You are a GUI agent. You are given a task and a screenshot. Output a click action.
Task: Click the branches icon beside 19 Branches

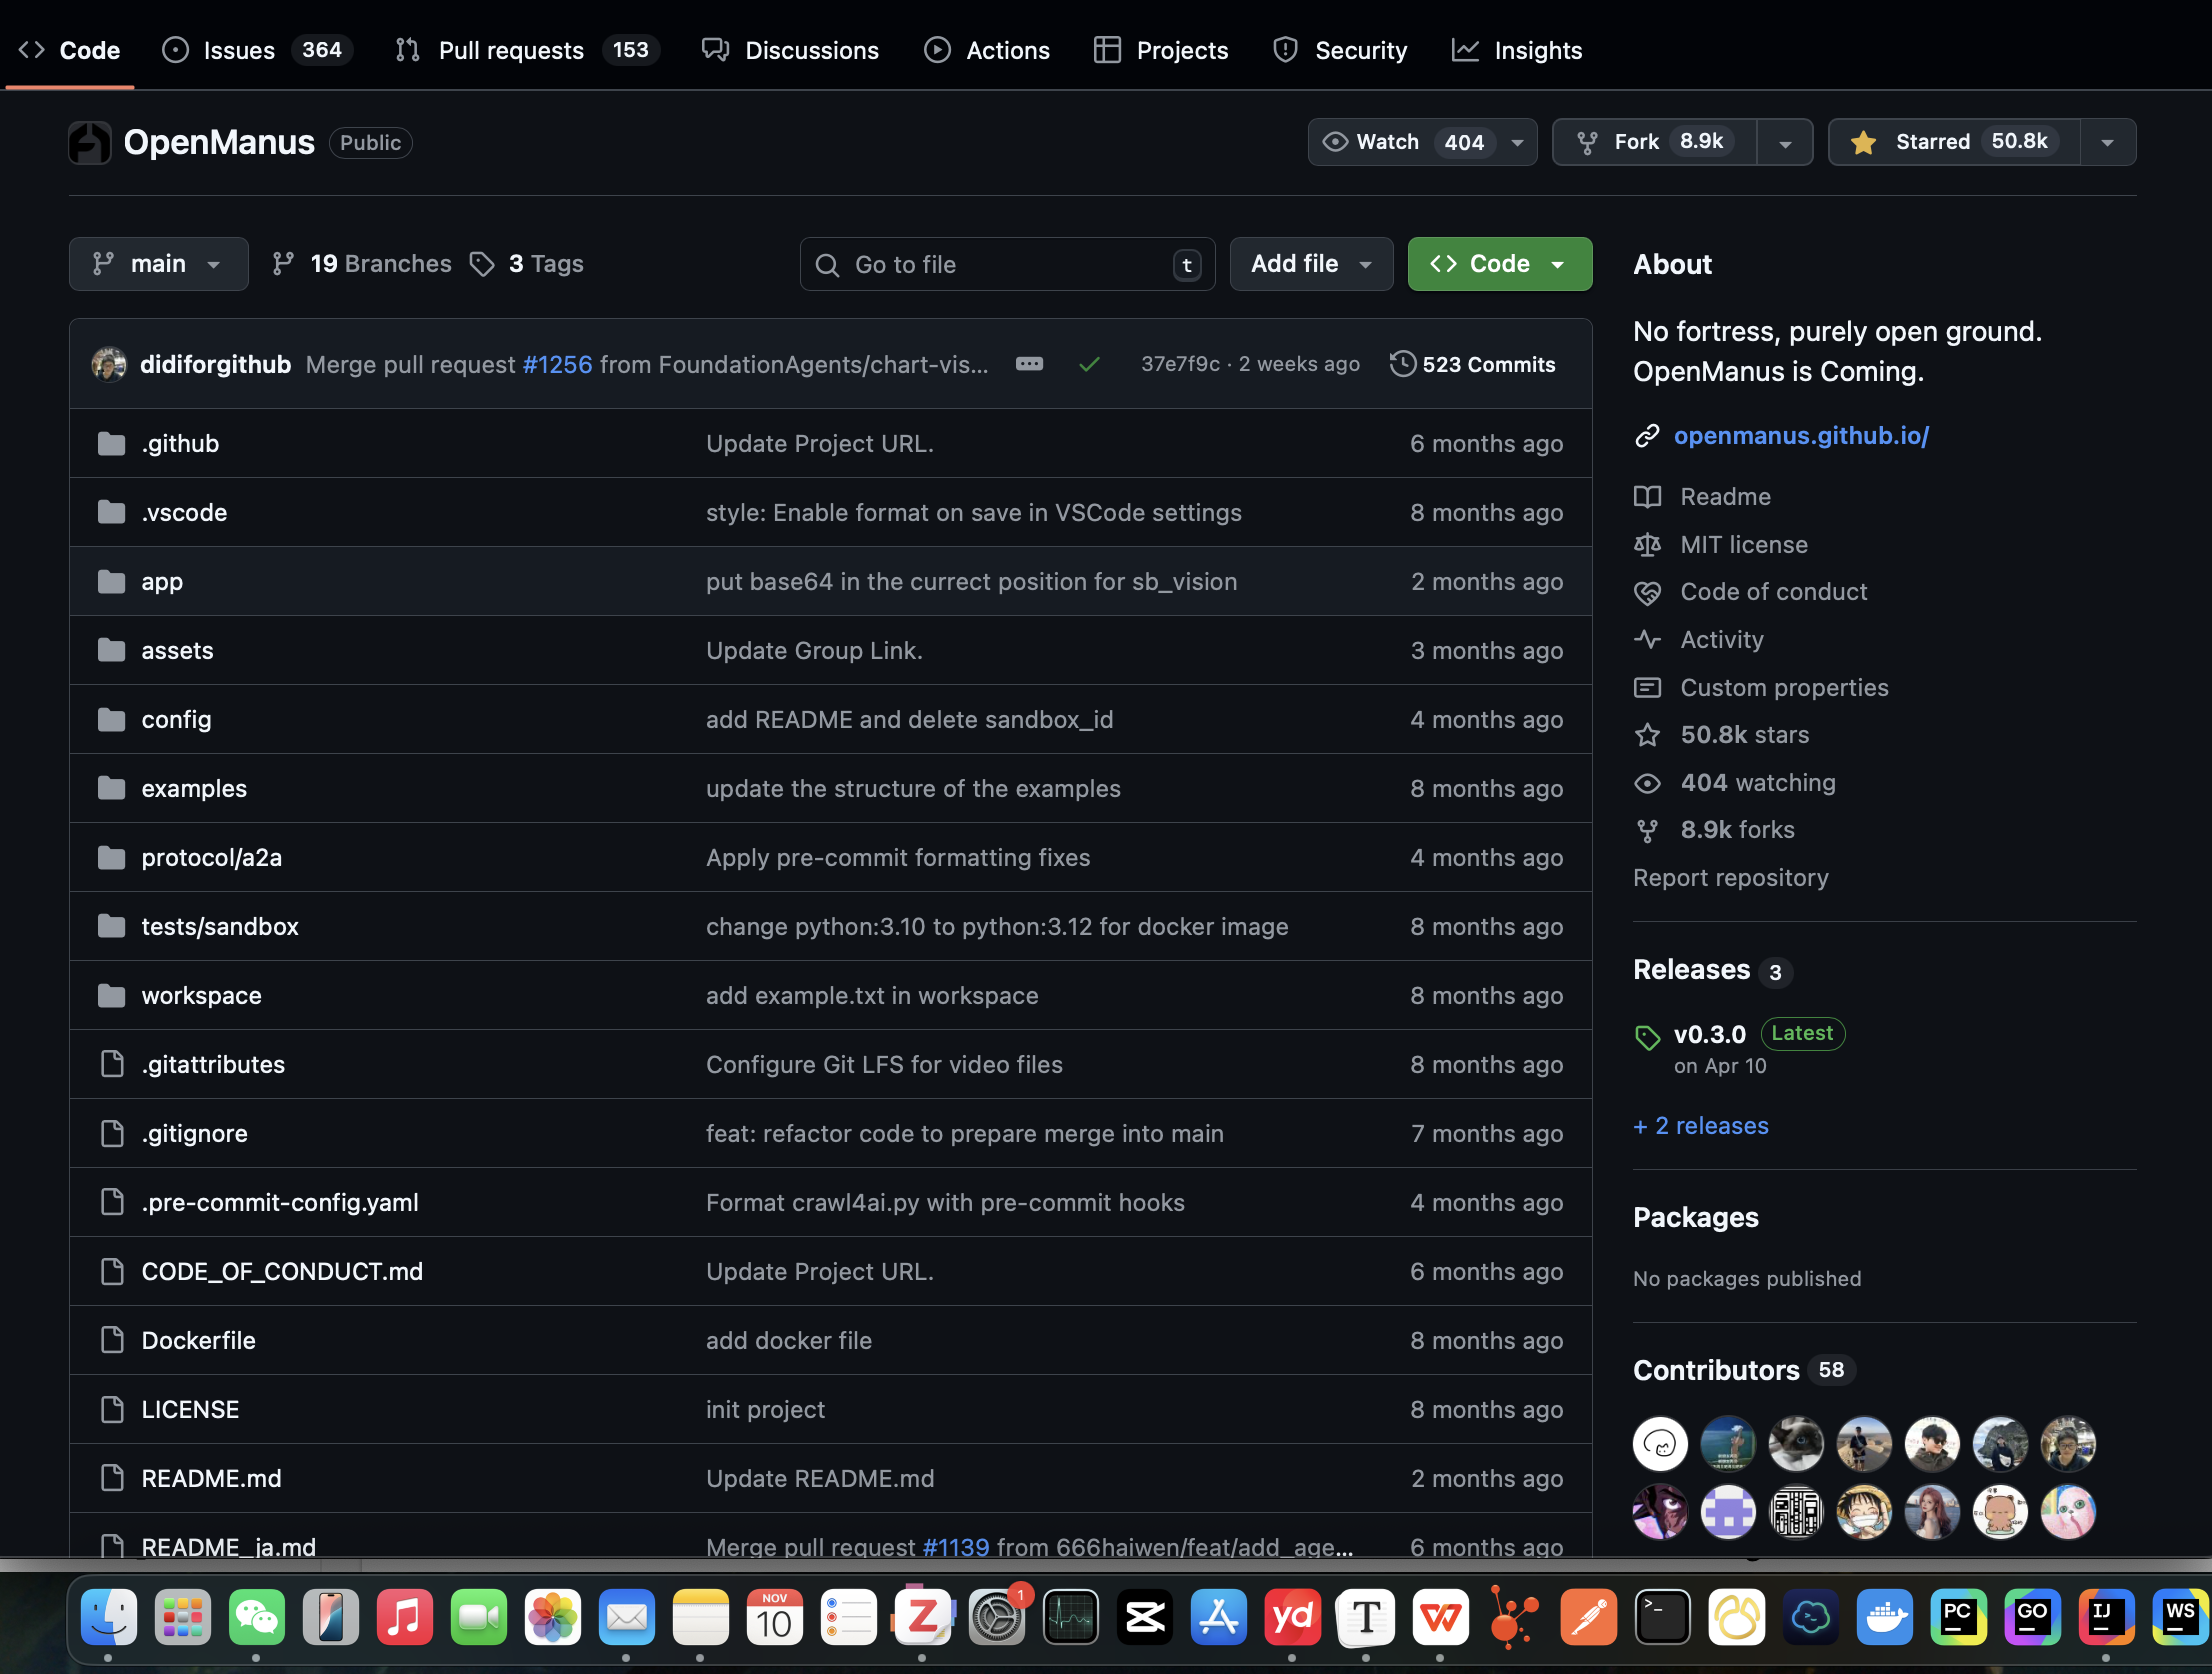(284, 264)
